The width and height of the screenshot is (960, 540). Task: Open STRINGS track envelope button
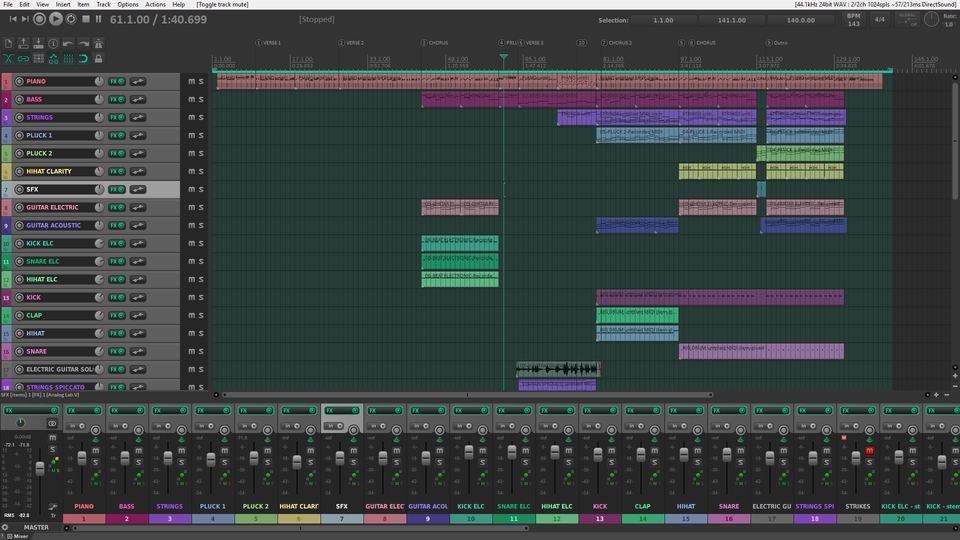click(x=138, y=117)
